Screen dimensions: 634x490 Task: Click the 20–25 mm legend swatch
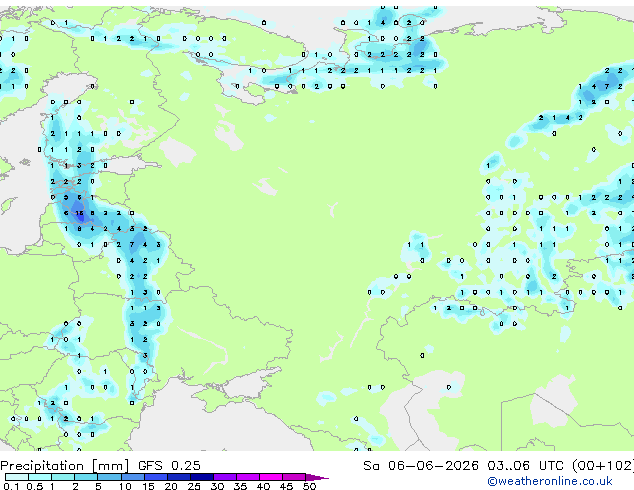coord(178,477)
